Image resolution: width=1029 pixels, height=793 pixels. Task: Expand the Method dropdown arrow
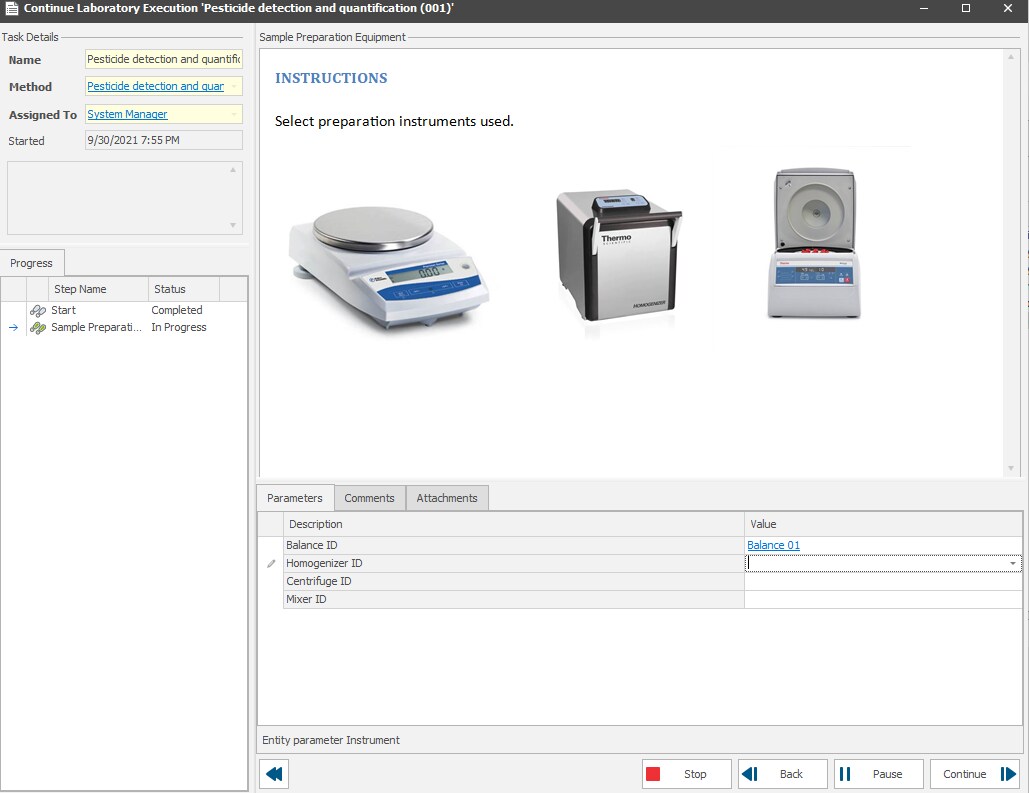pyautogui.click(x=235, y=87)
